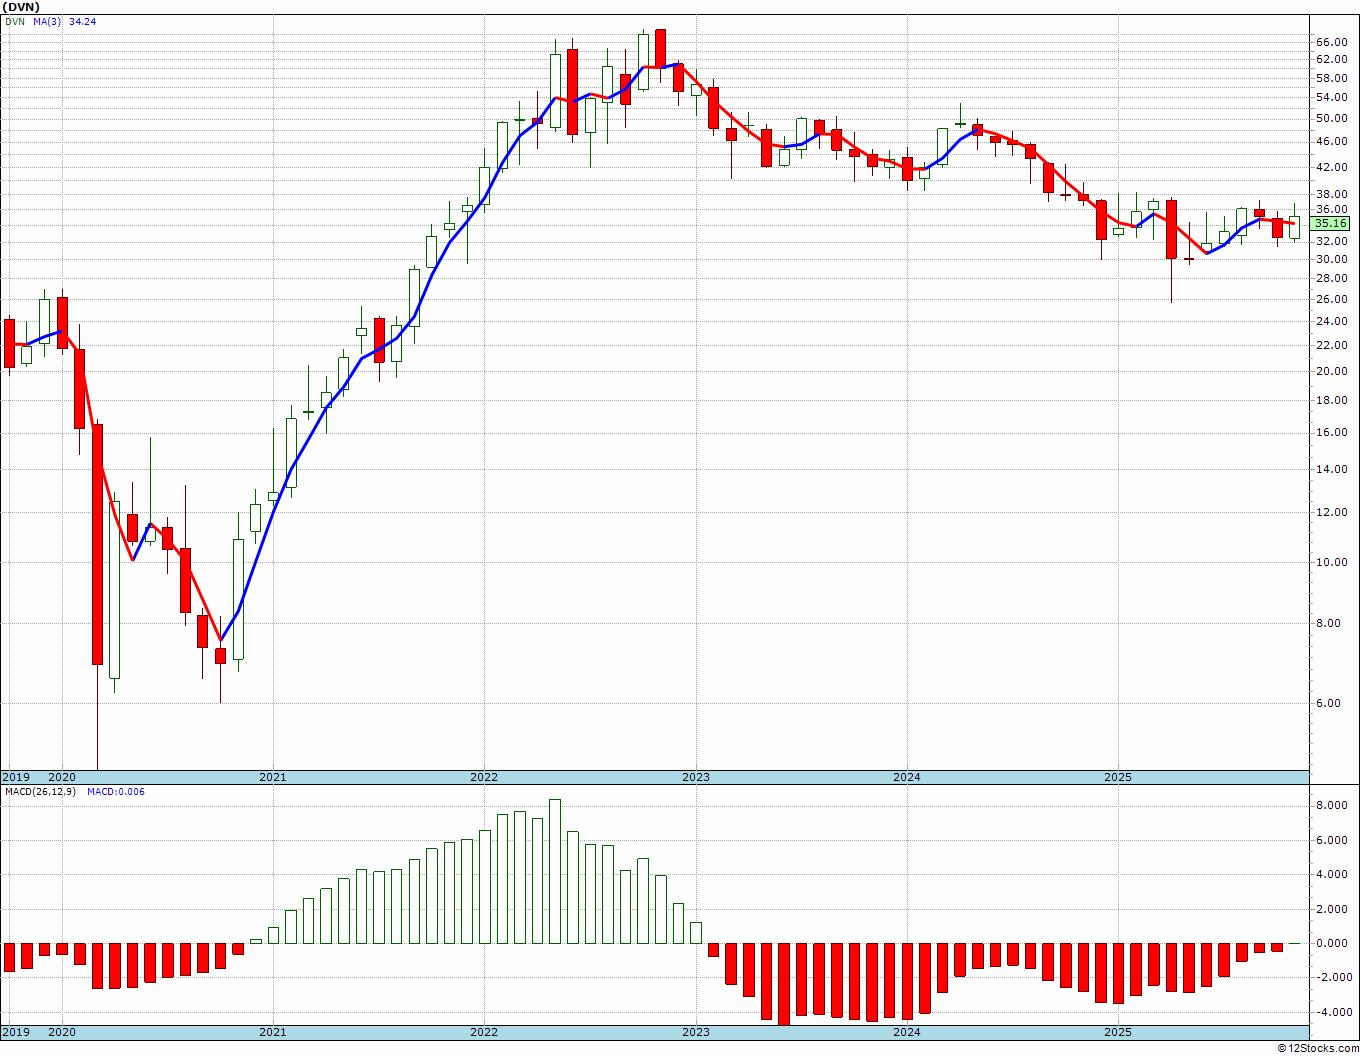Click 2020 on the MACD panel timeline

point(62,1032)
